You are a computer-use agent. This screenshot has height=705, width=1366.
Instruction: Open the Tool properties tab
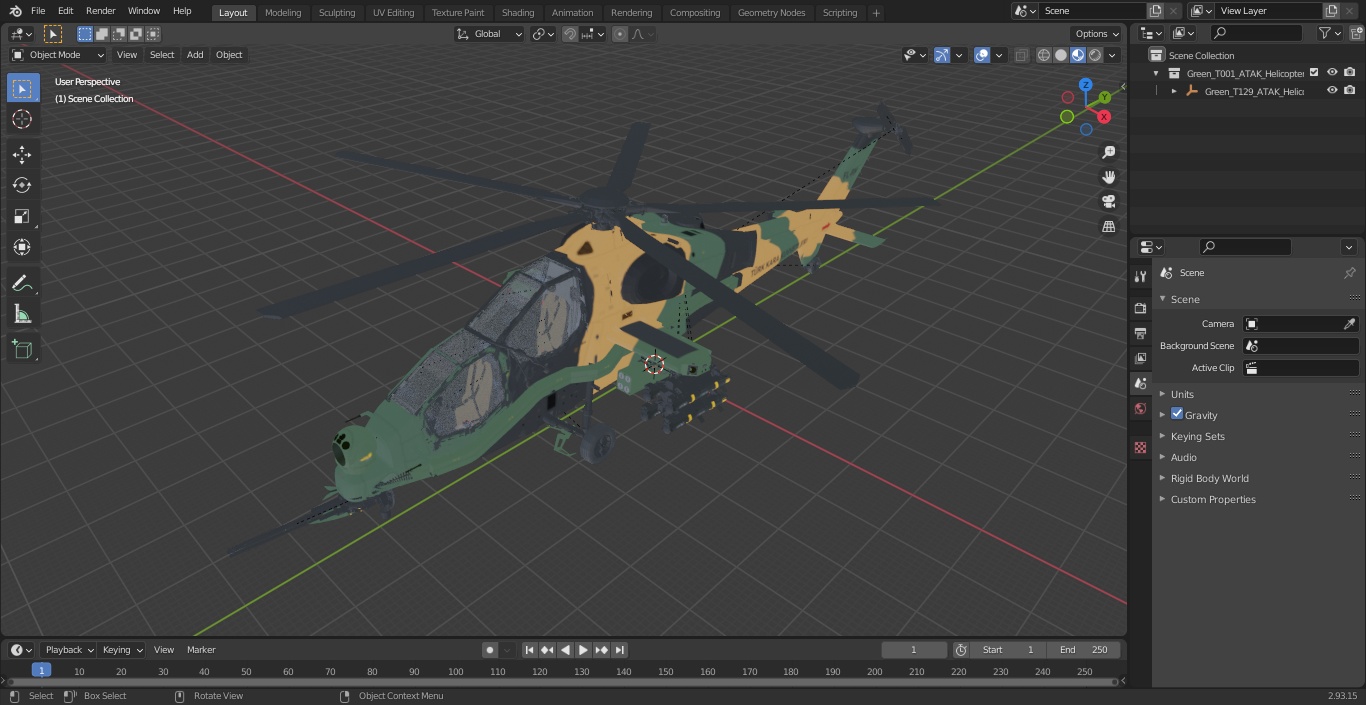coord(1140,276)
